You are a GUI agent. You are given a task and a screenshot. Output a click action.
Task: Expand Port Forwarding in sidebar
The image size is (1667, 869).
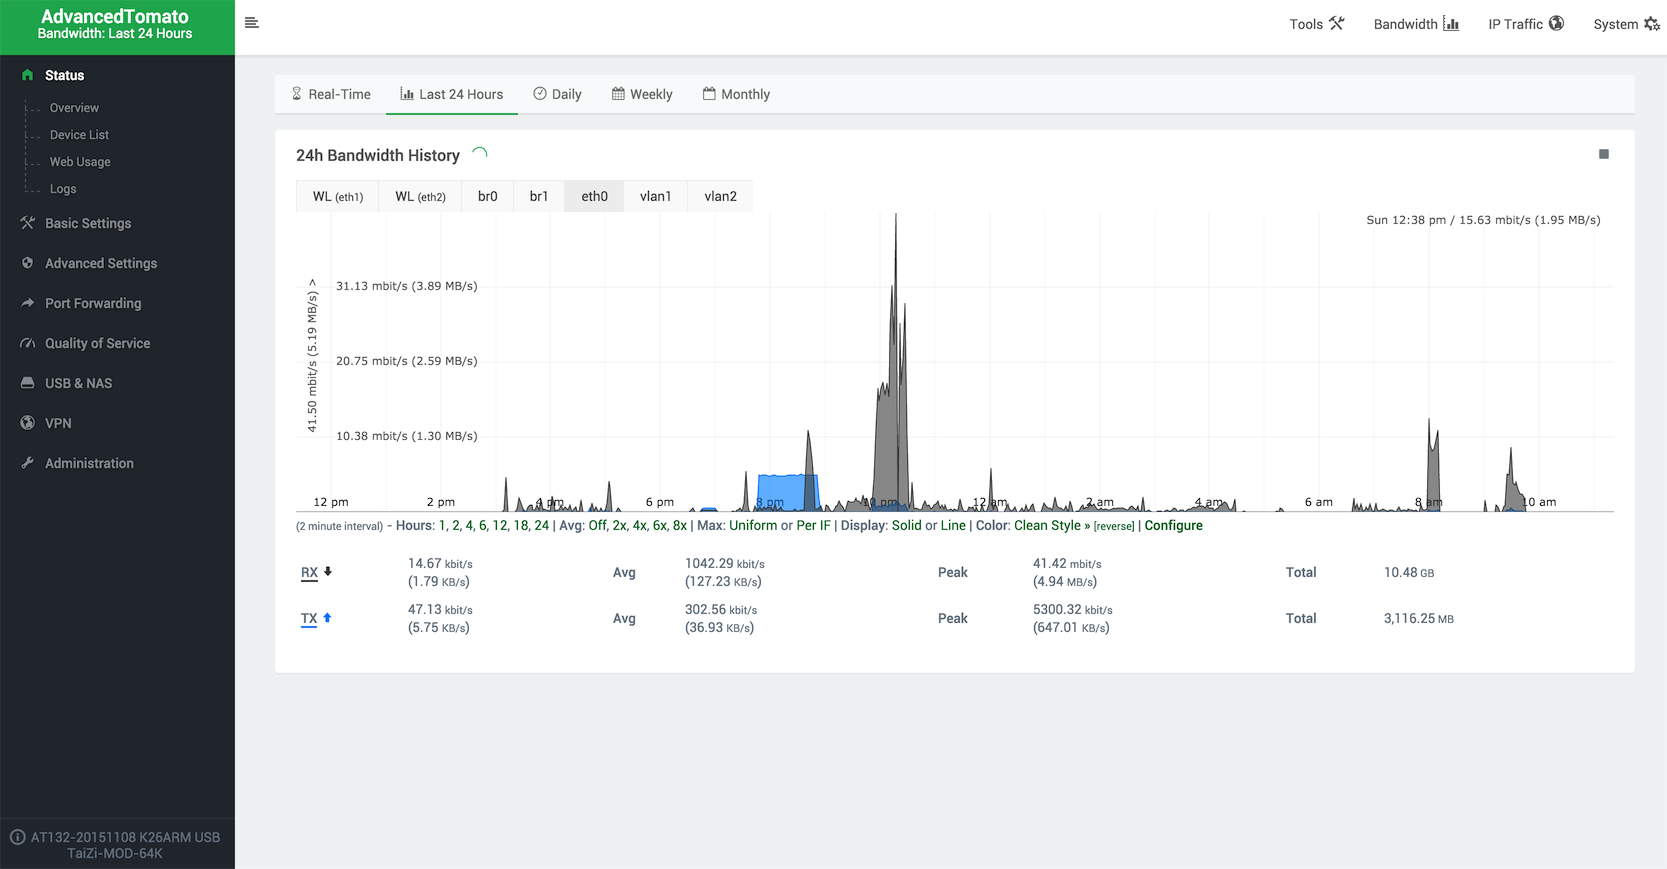click(x=117, y=303)
